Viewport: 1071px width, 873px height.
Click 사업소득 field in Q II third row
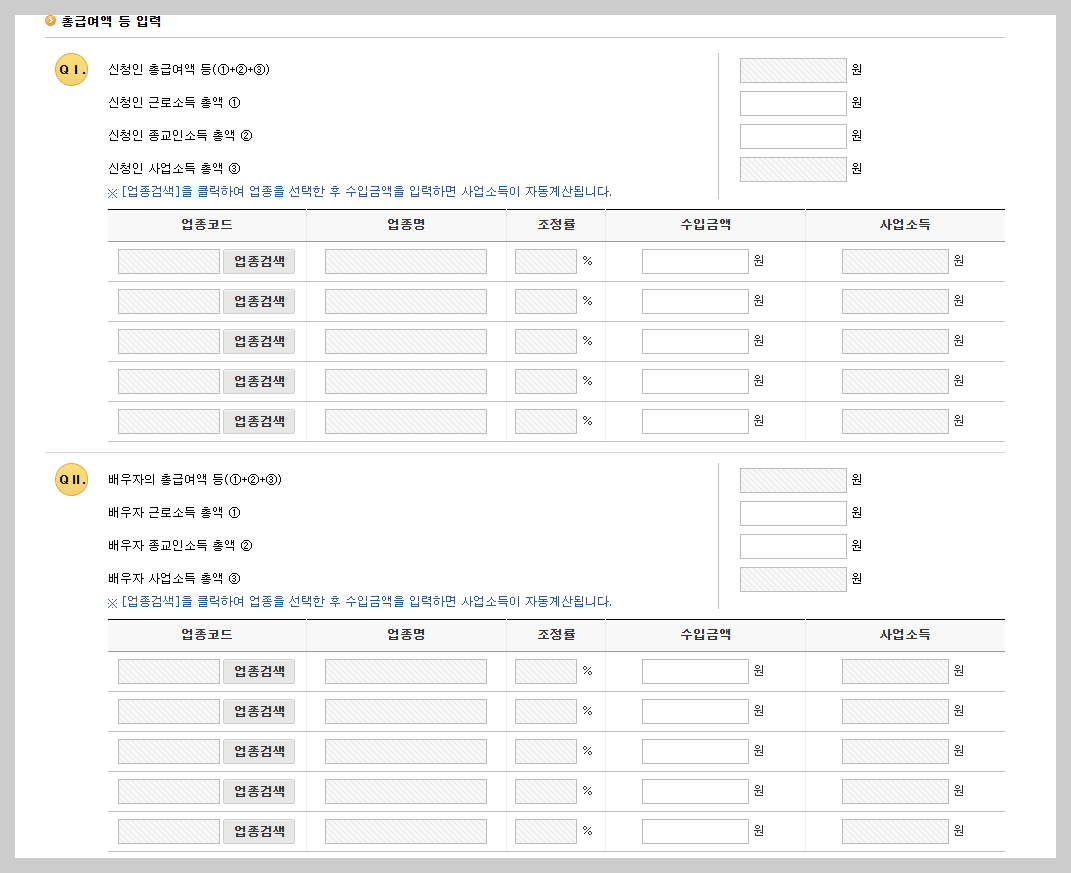click(895, 751)
